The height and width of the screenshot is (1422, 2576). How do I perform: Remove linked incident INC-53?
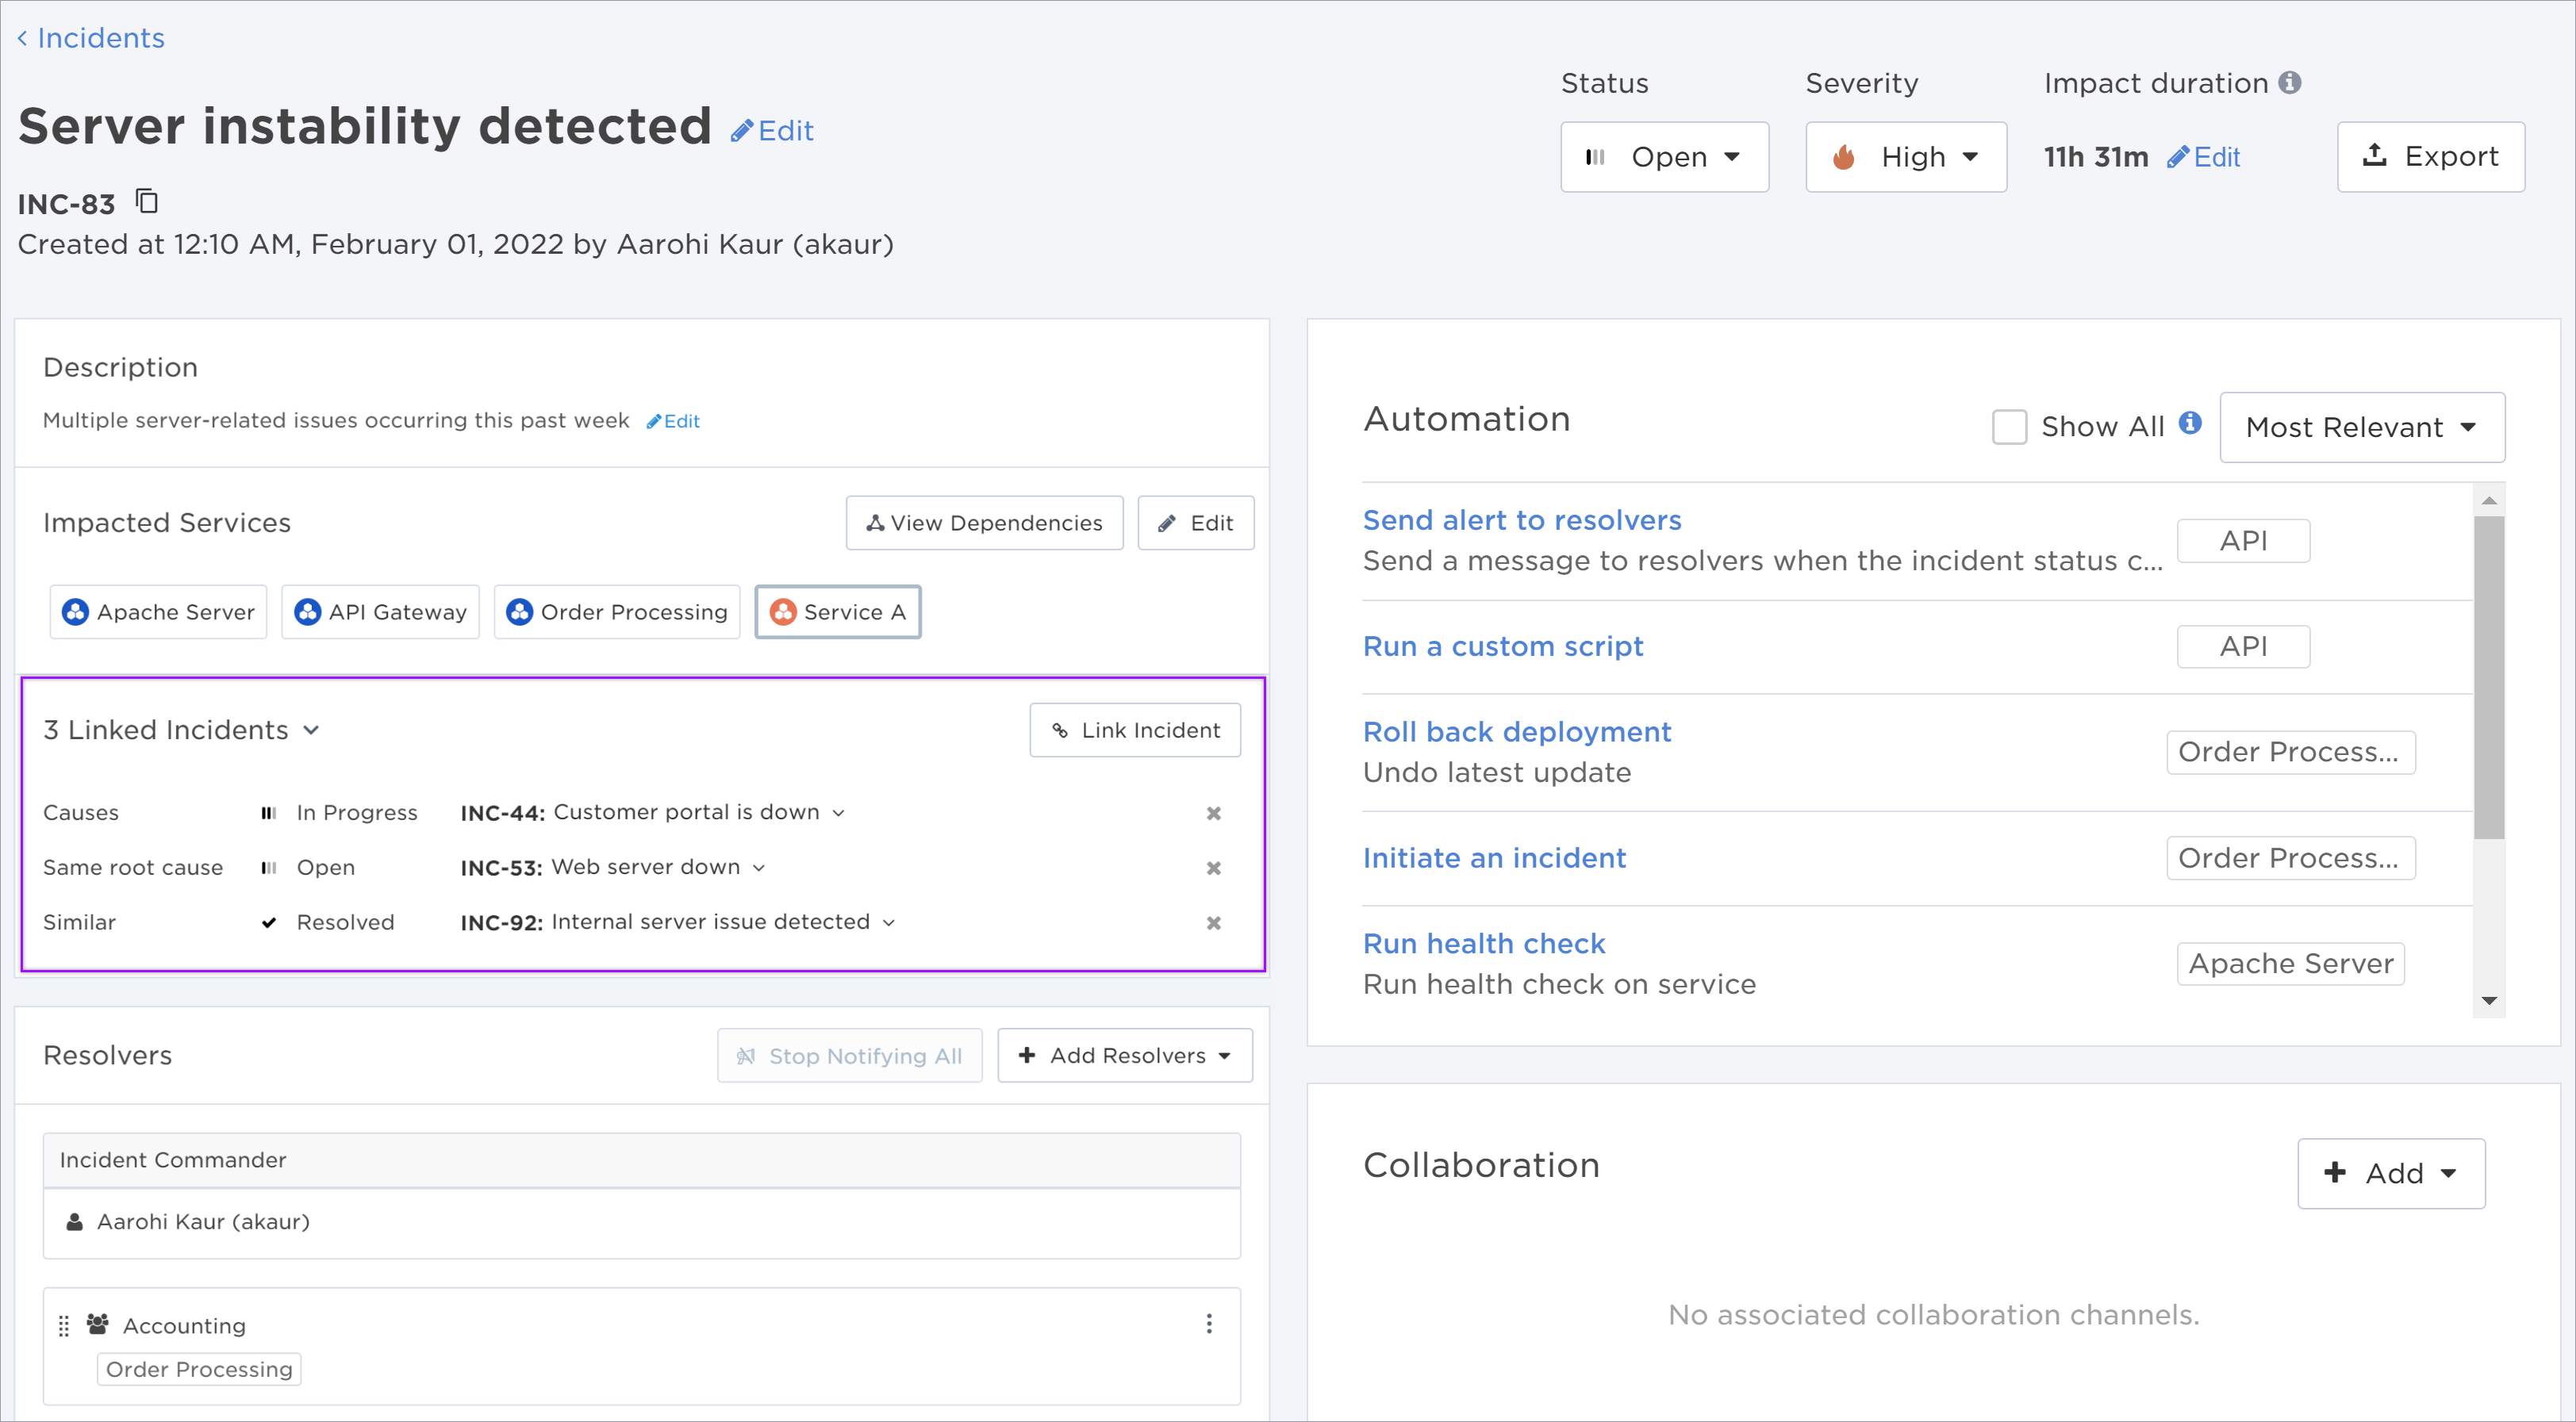pos(1213,868)
